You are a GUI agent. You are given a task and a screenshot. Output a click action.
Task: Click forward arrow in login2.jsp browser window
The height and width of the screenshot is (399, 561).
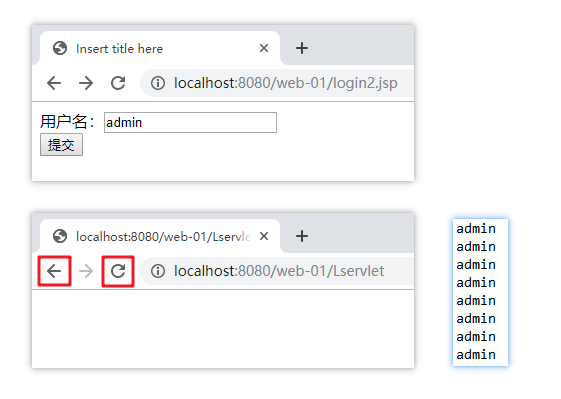(x=86, y=83)
